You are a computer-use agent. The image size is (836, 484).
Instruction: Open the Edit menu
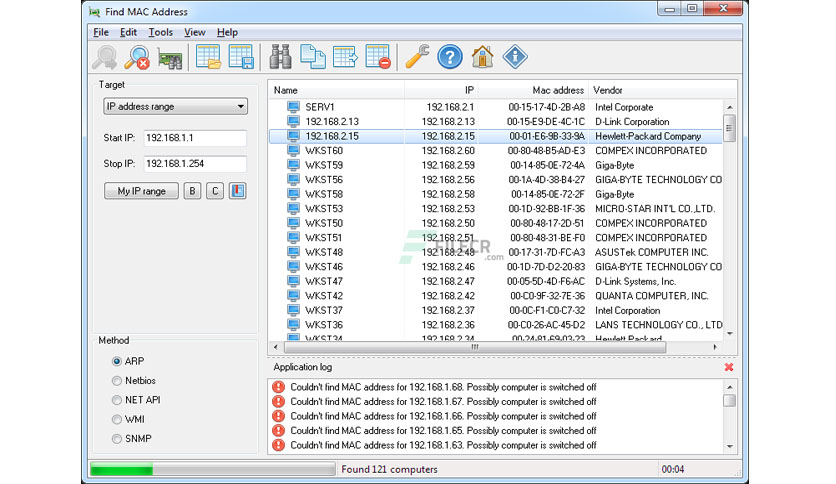128,33
